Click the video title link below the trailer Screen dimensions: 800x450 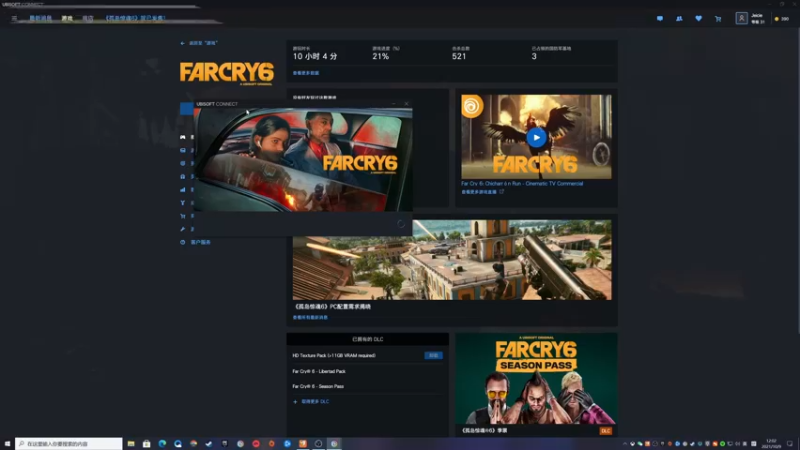pos(522,184)
